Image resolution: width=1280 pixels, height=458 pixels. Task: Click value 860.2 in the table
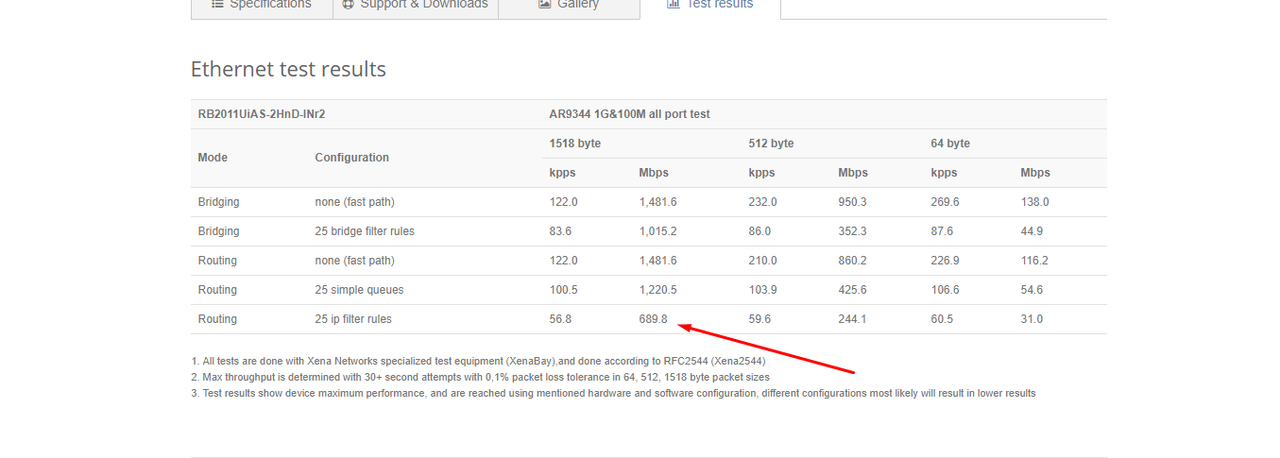click(x=853, y=260)
